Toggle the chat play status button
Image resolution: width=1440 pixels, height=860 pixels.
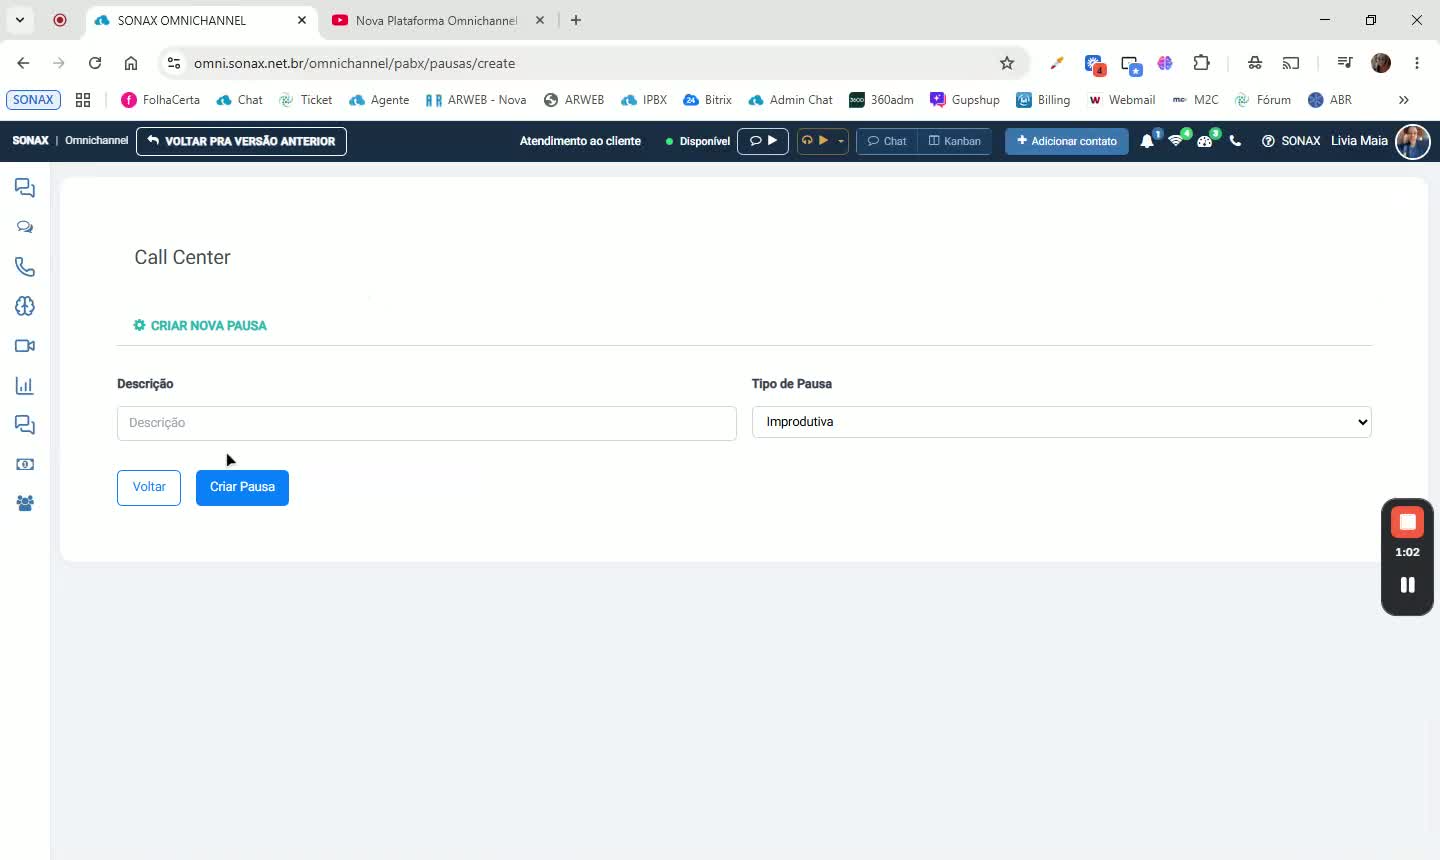click(763, 141)
